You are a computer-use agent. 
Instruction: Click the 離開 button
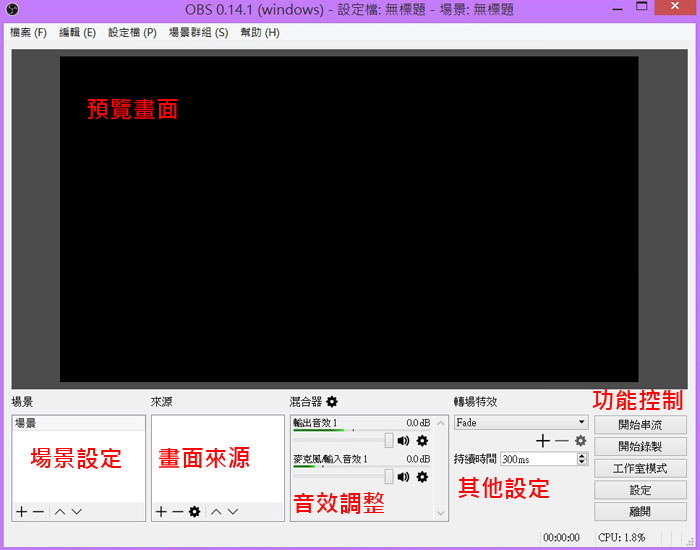click(640, 512)
